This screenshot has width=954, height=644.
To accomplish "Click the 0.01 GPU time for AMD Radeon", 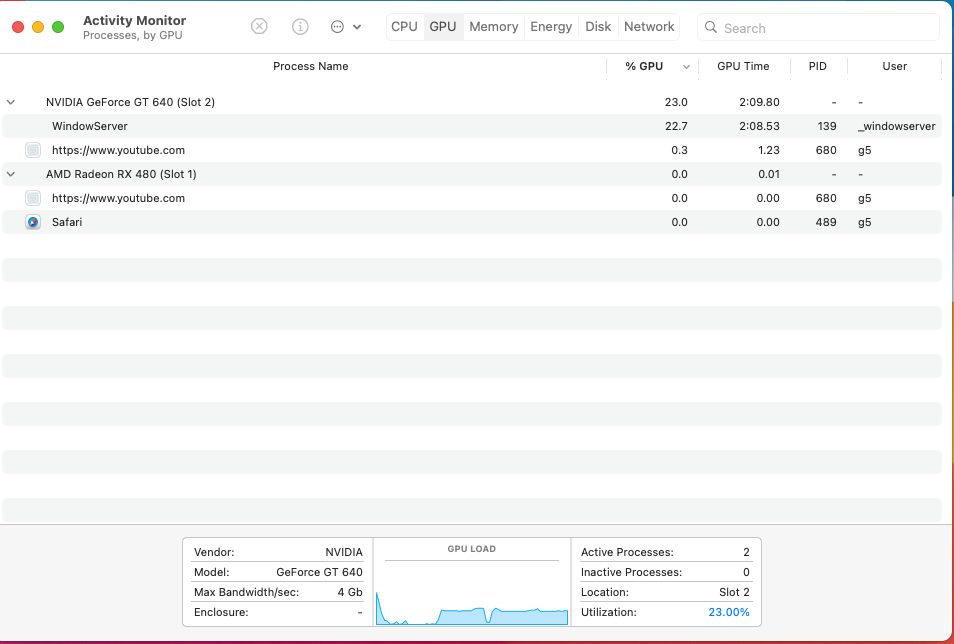I will [x=769, y=174].
